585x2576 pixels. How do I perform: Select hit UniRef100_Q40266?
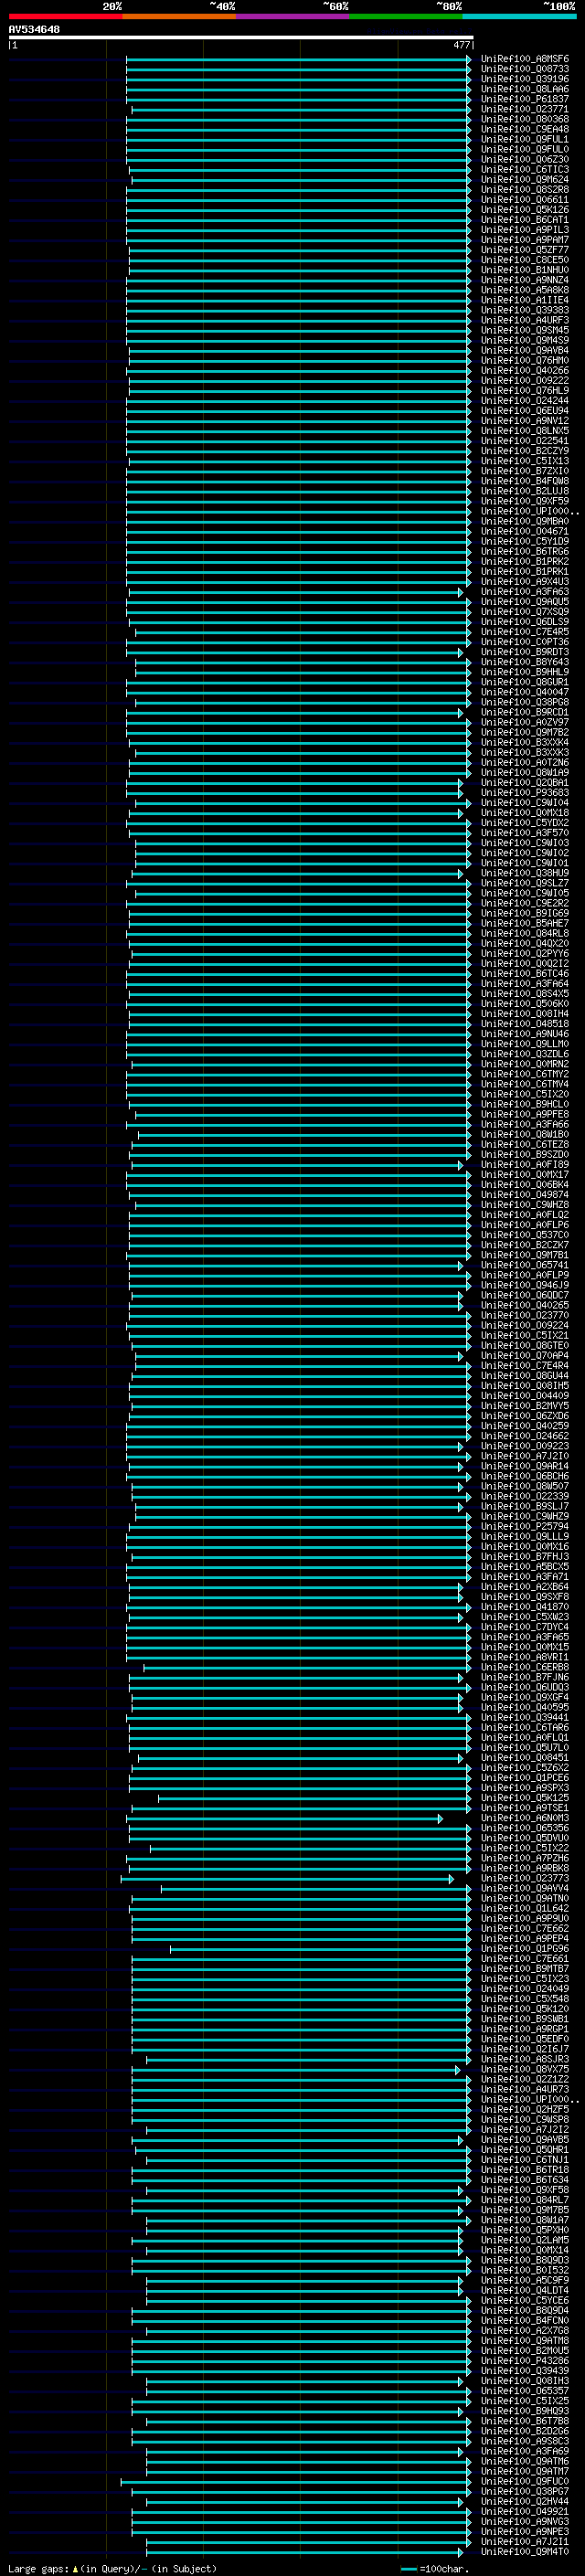click(x=525, y=371)
